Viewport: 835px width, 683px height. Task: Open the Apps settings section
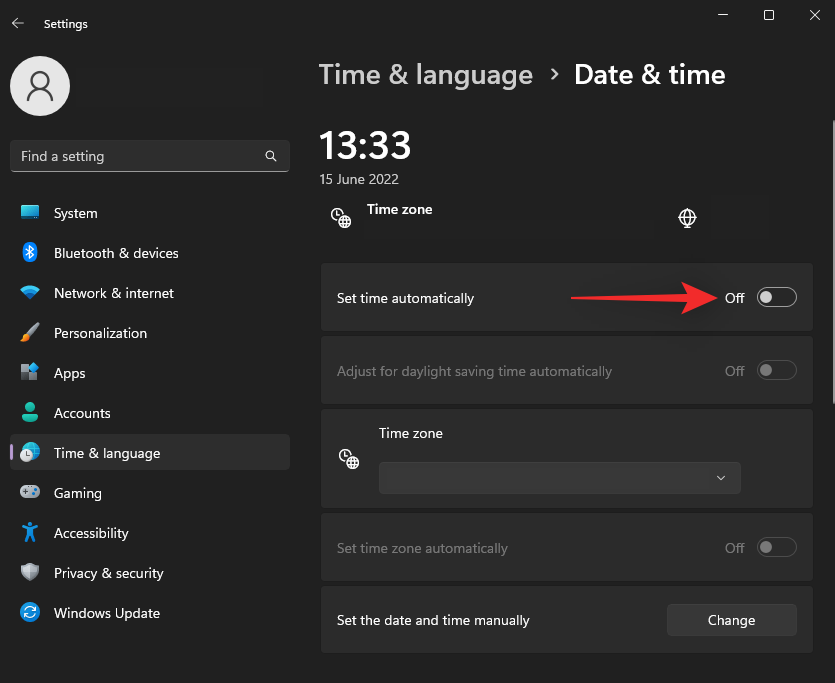coord(69,373)
